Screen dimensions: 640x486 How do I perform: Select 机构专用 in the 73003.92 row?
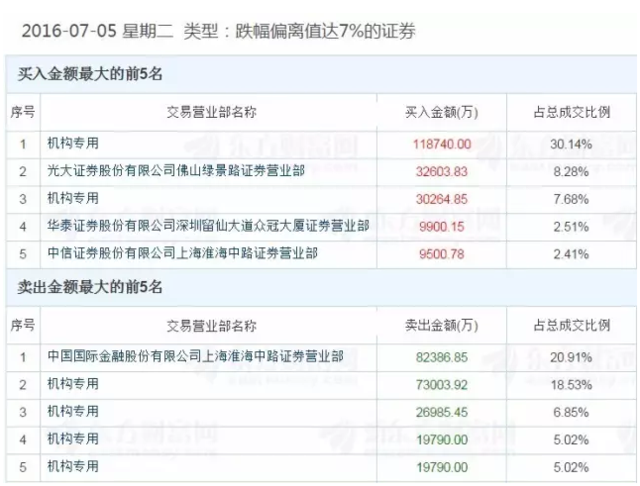coord(73,384)
